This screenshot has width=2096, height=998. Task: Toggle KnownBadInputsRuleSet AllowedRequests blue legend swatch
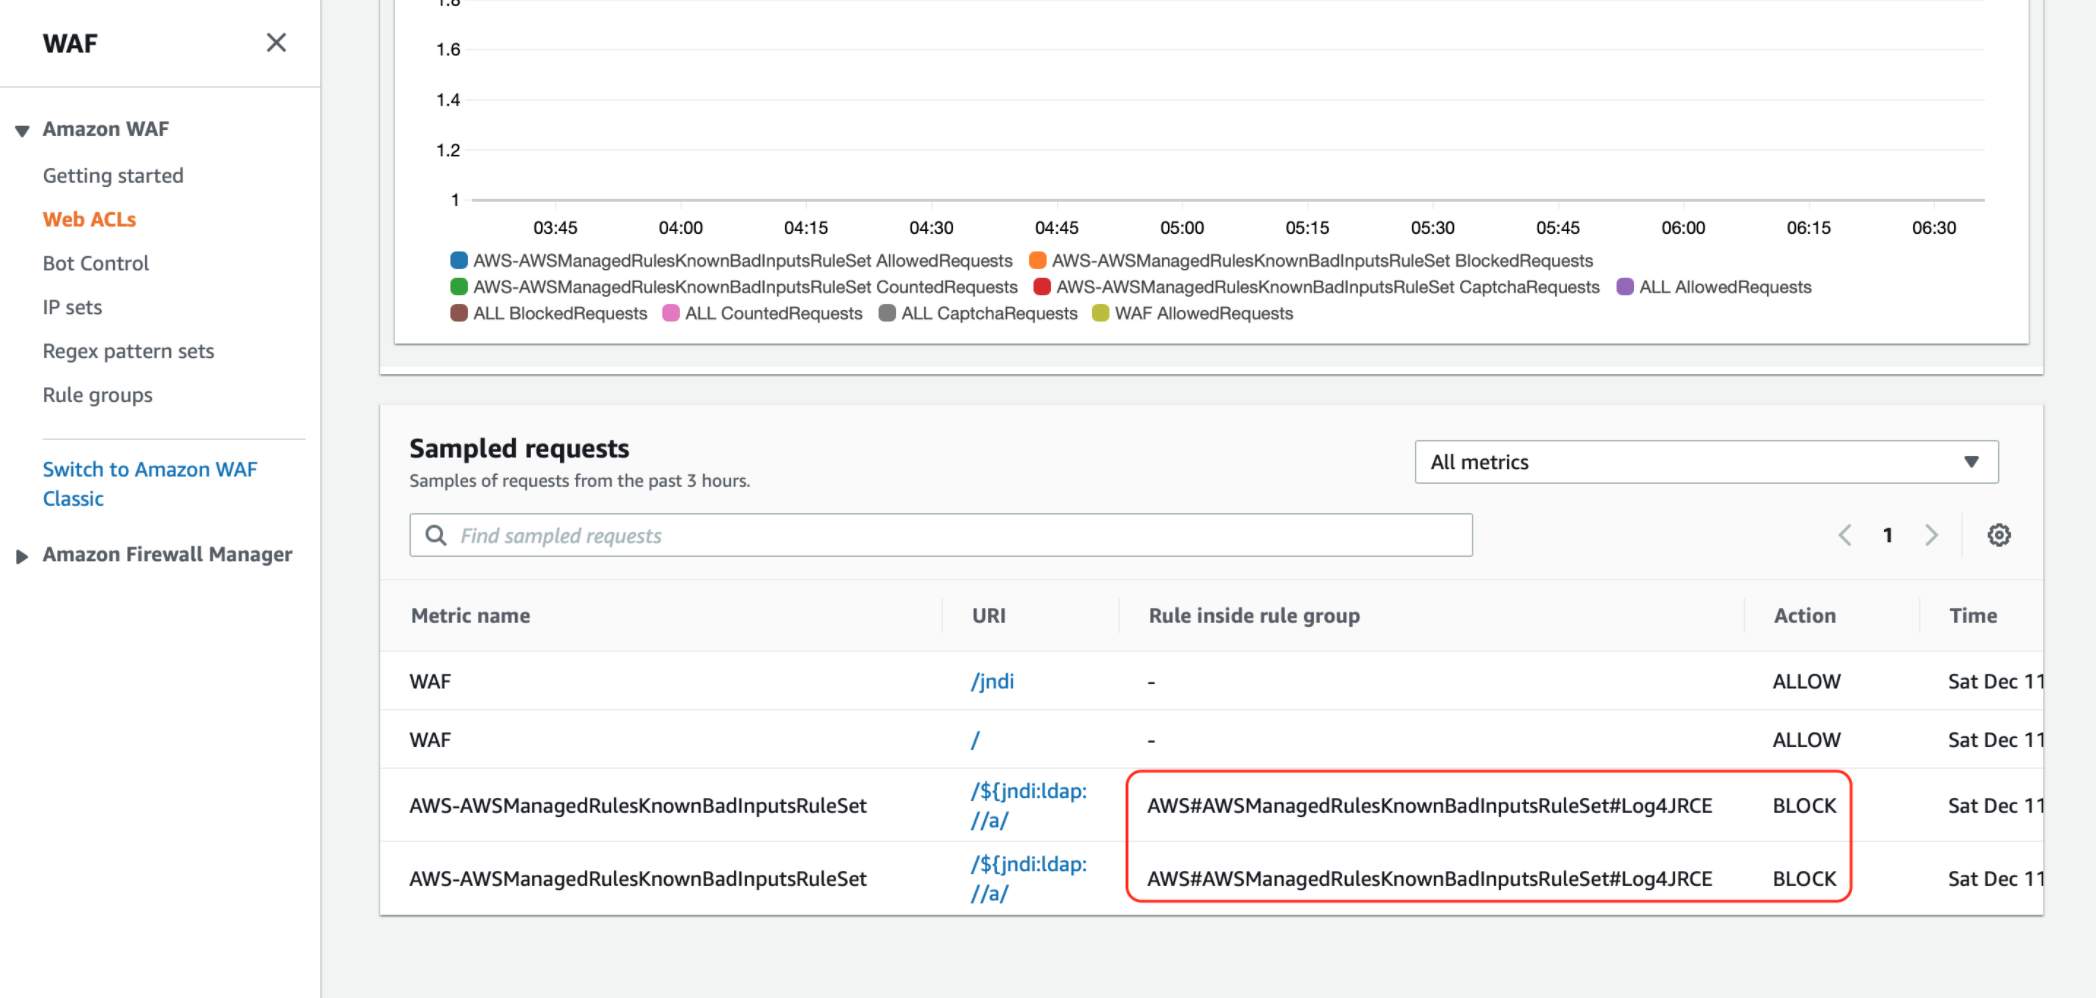[x=459, y=260]
